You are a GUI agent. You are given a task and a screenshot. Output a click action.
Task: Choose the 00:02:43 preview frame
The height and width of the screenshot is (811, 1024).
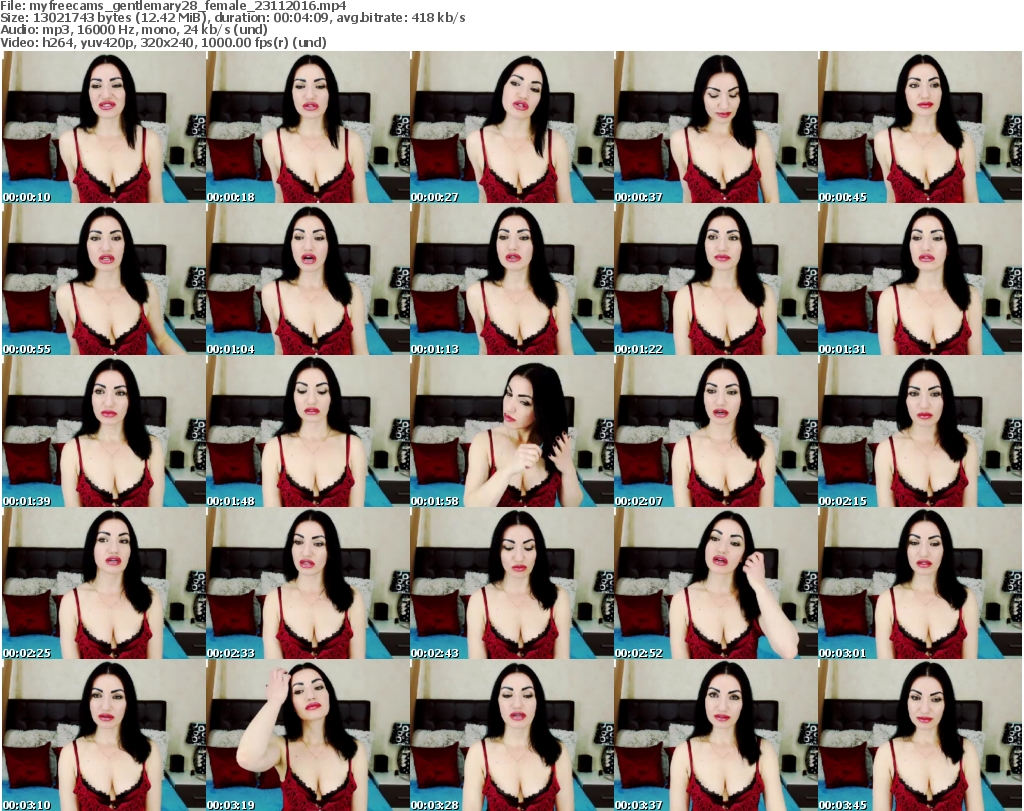(x=512, y=583)
